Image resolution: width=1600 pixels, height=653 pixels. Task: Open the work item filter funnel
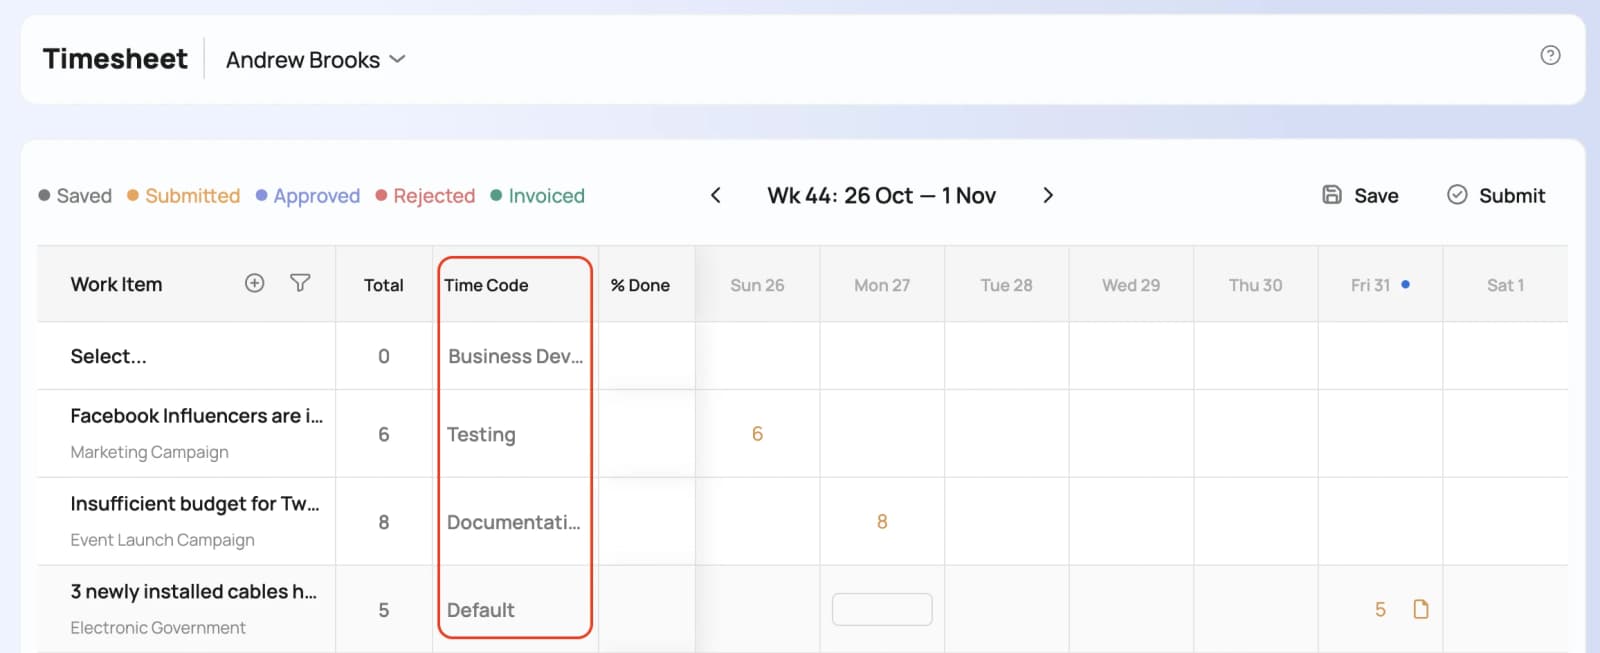tap(300, 283)
